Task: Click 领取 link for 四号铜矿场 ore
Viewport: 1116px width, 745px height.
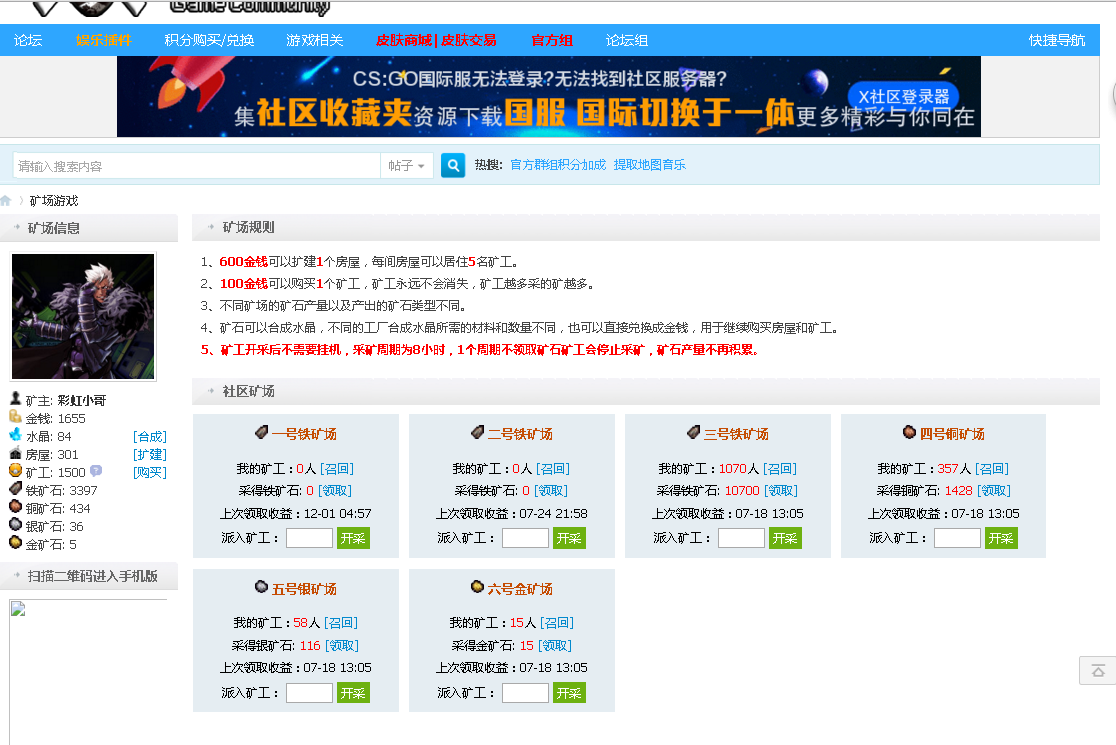Action: point(996,490)
